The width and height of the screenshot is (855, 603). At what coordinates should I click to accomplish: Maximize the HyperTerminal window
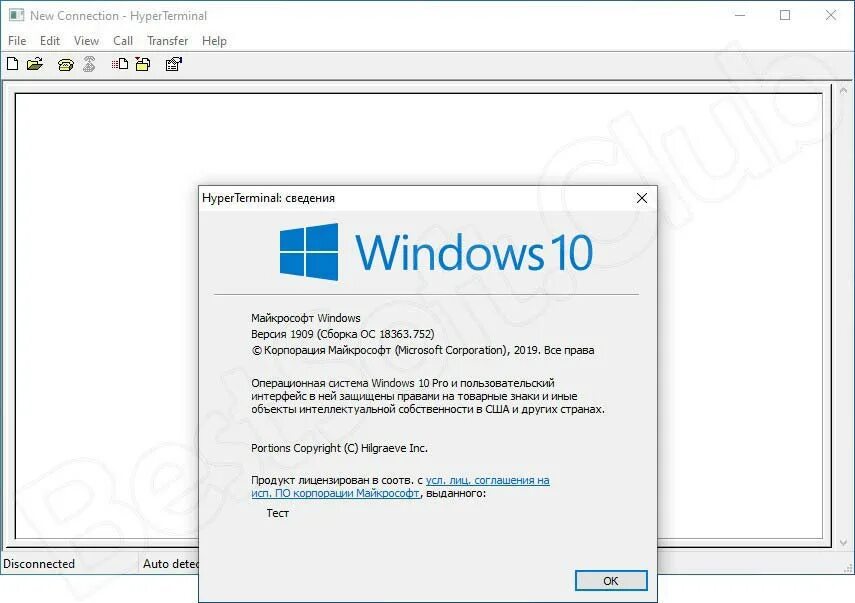(785, 15)
